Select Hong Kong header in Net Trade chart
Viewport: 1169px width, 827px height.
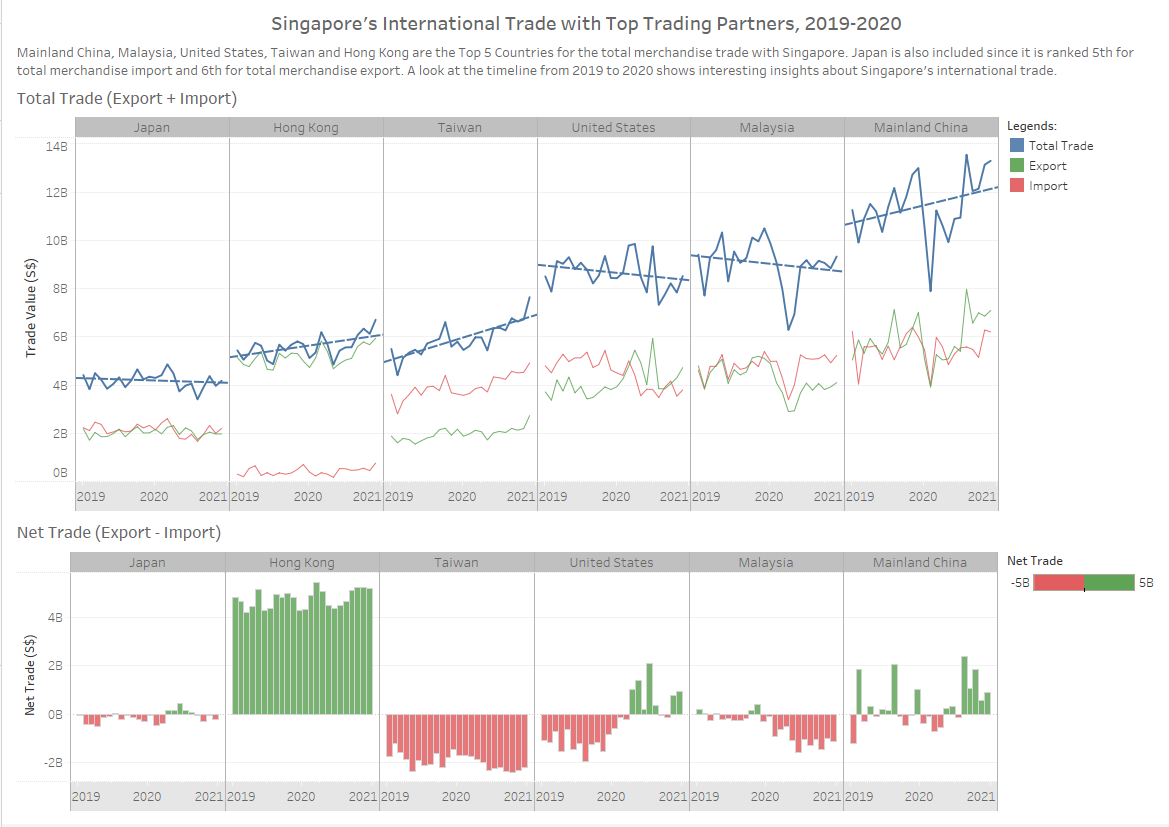coord(302,562)
